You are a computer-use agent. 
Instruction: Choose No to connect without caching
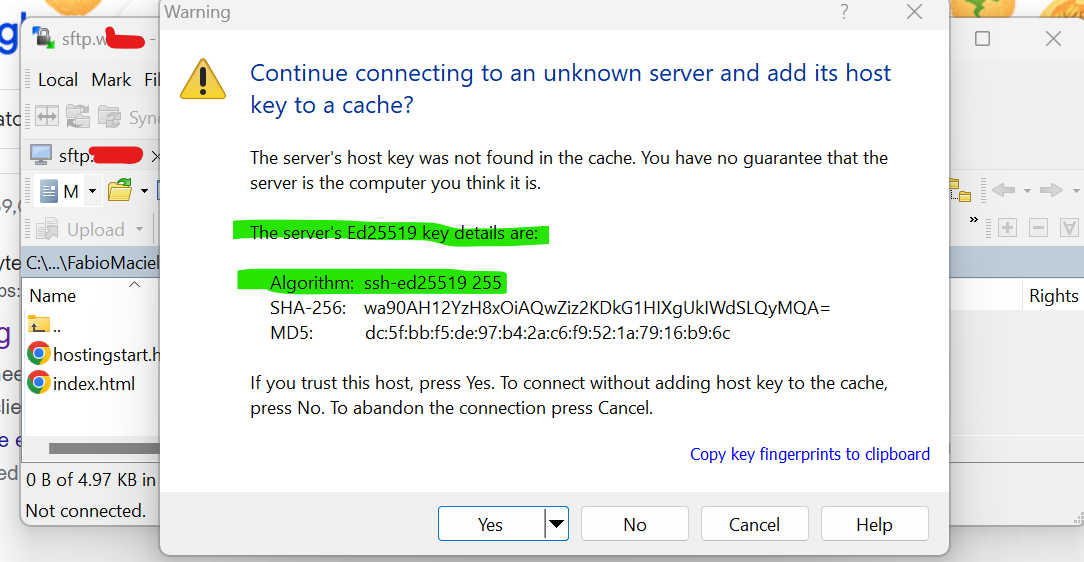635,524
